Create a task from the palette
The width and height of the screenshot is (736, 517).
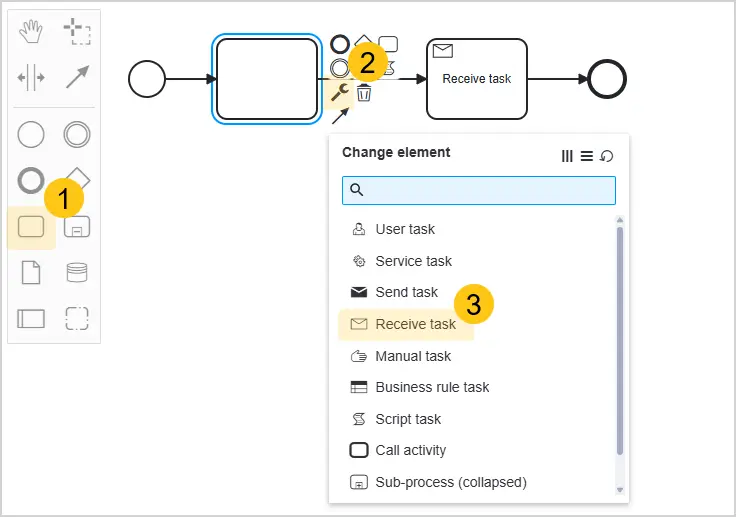click(31, 227)
